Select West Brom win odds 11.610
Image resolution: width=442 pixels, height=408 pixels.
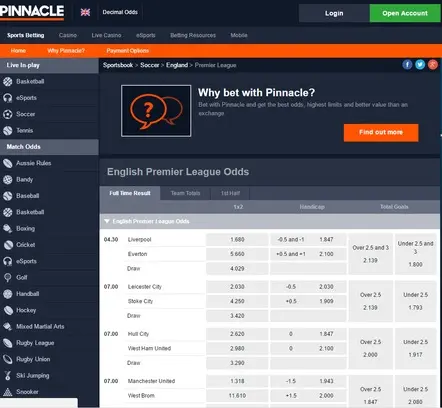point(237,396)
